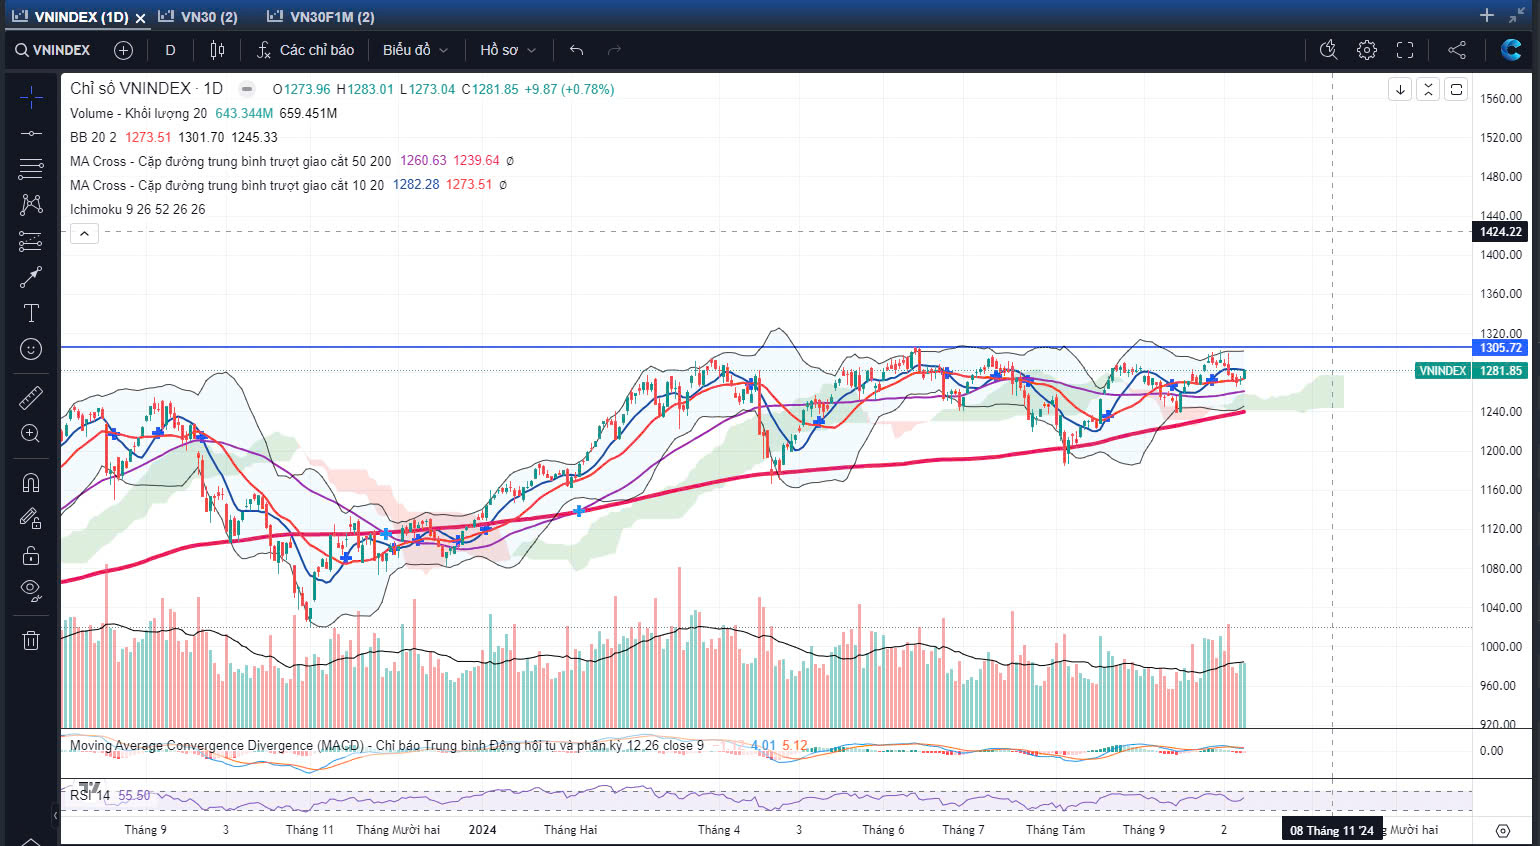
Task: Close the VNINDEX (1D) tab
Action: (140, 18)
